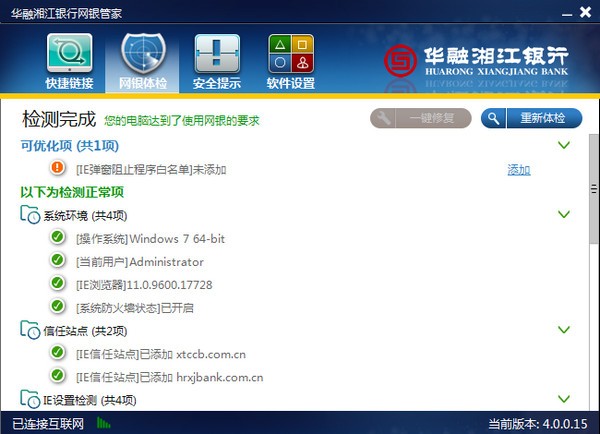Click green check beside IE浏览器 version
This screenshot has height=434, width=600.
coord(57,283)
